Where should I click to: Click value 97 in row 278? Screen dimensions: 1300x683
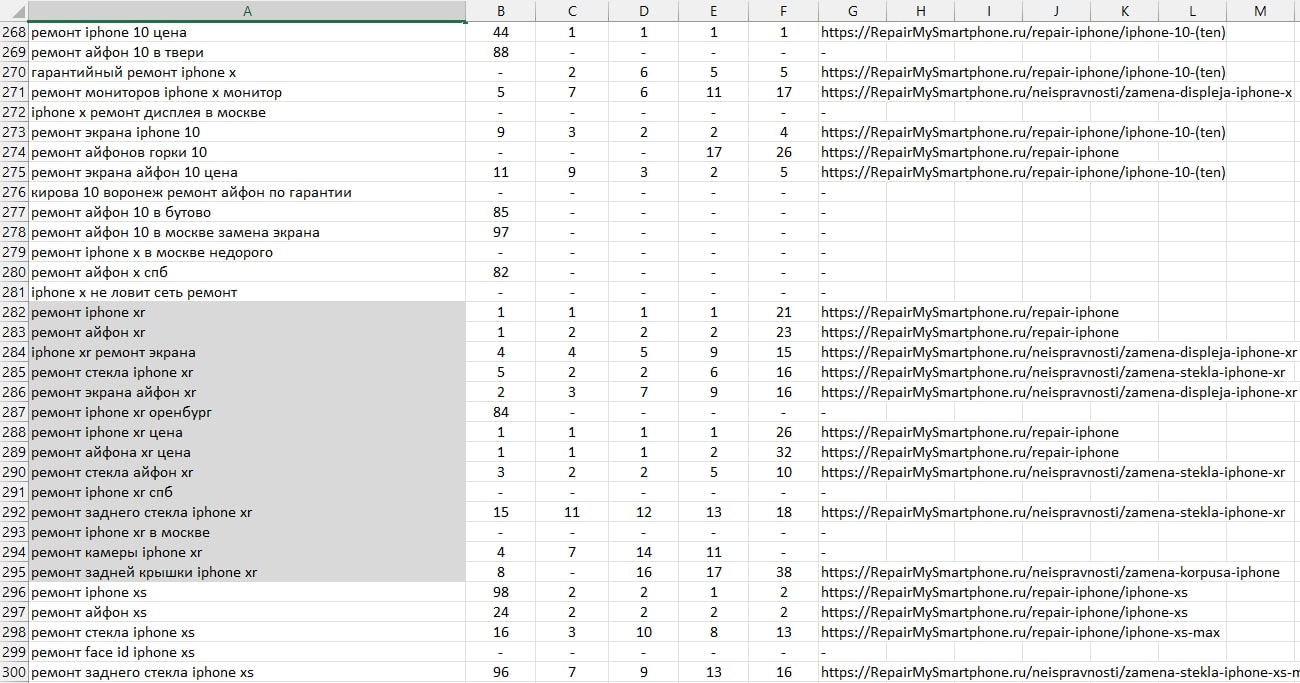(x=501, y=232)
